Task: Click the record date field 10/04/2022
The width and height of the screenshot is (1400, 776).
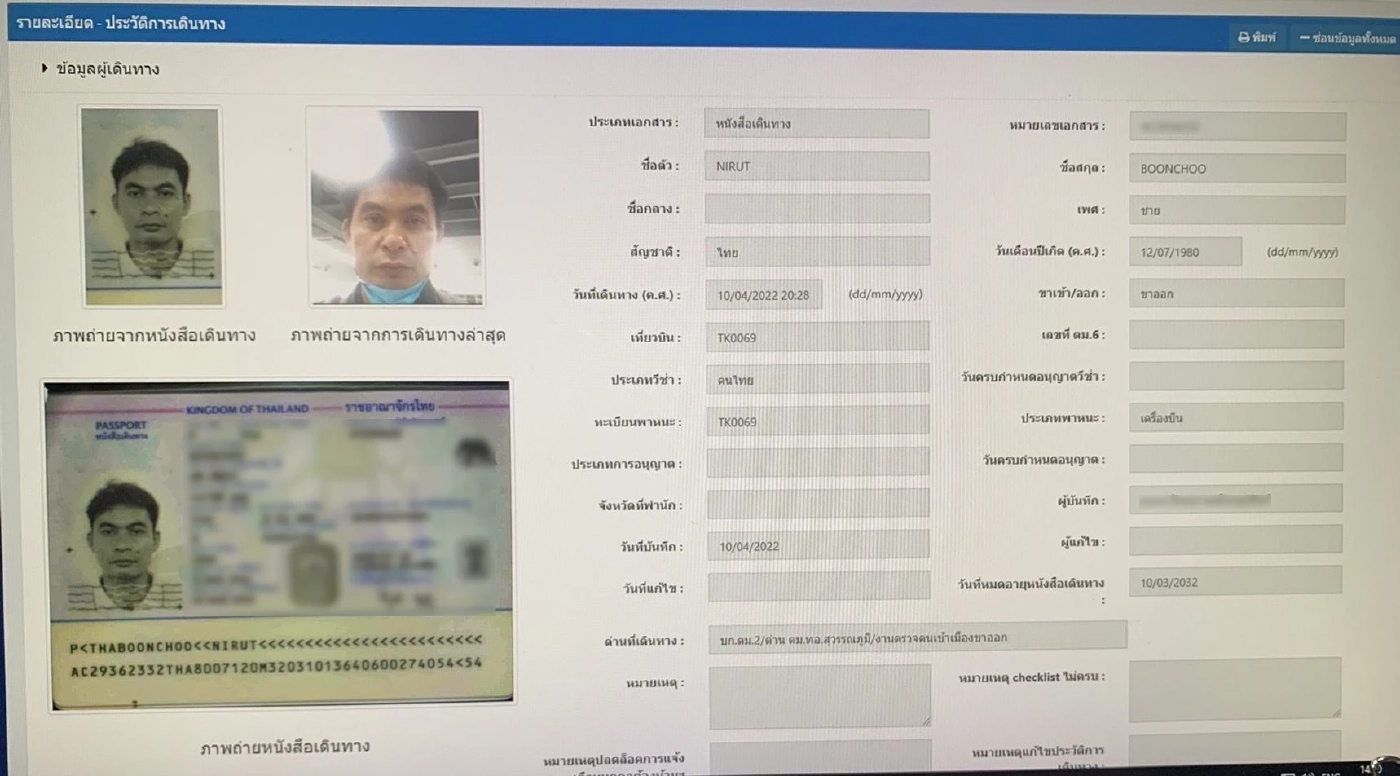Action: pyautogui.click(x=816, y=546)
